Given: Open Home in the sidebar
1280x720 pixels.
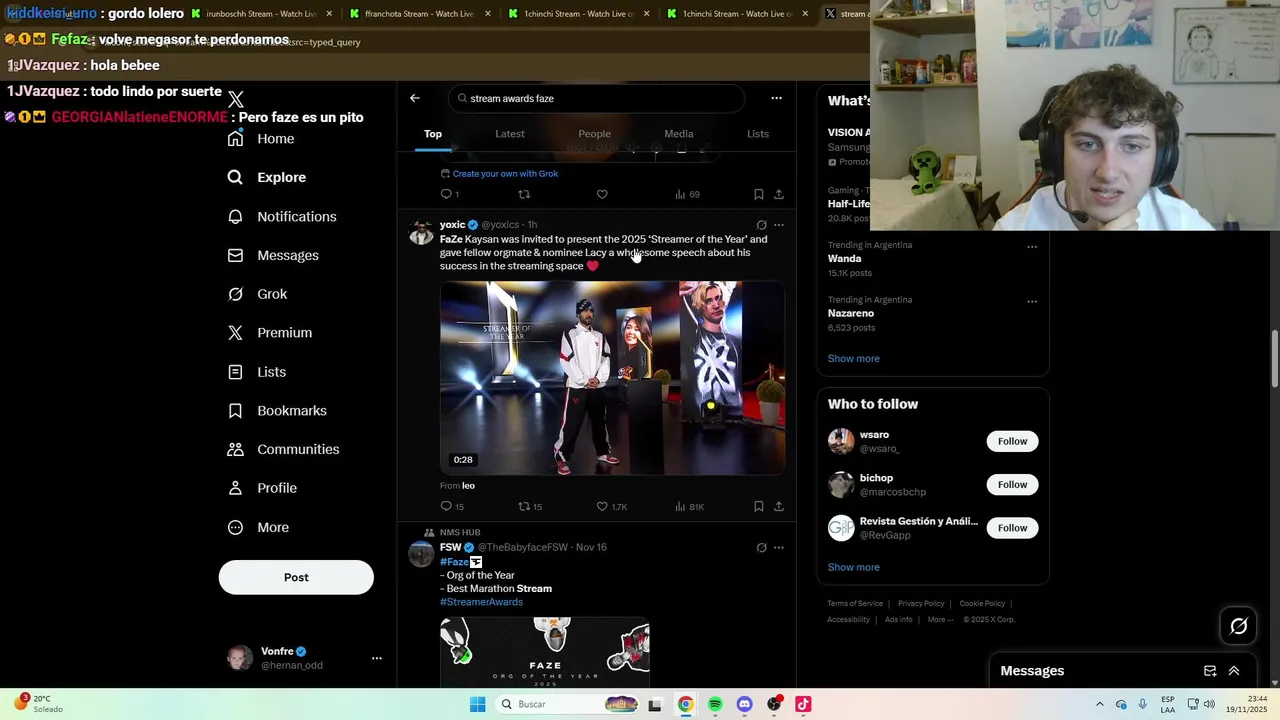Looking at the screenshot, I should point(261,139).
